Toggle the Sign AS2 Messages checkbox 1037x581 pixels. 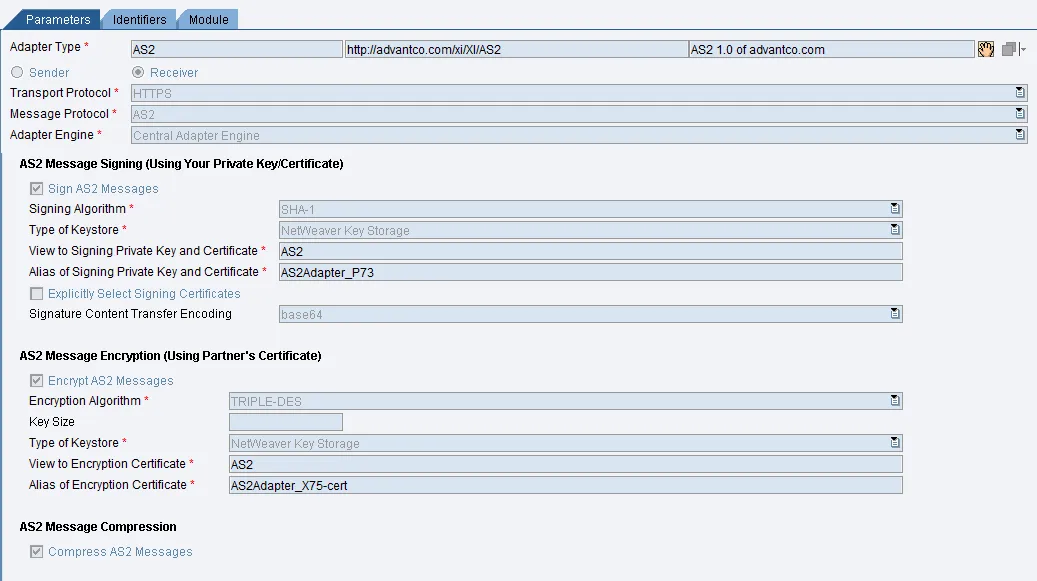36,189
